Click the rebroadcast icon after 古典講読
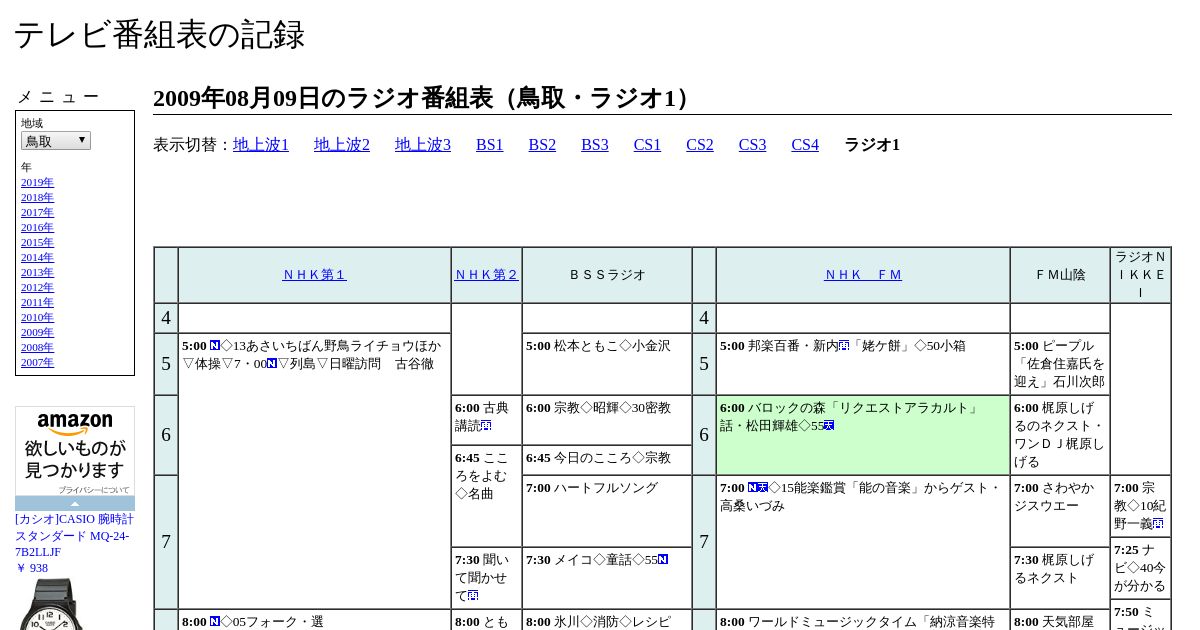The width and height of the screenshot is (1200, 630). click(486, 425)
